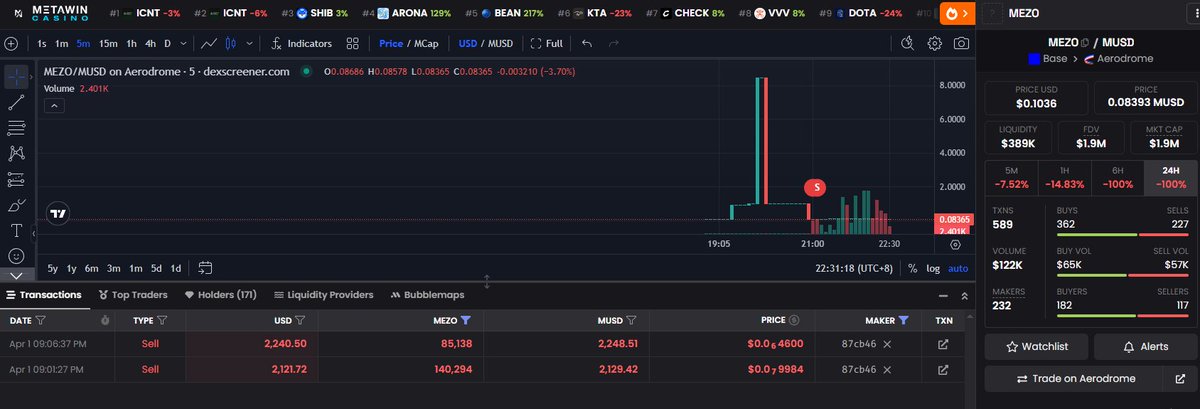The height and width of the screenshot is (409, 1200).
Task: Select the 5M stats period tab
Action: click(1012, 177)
